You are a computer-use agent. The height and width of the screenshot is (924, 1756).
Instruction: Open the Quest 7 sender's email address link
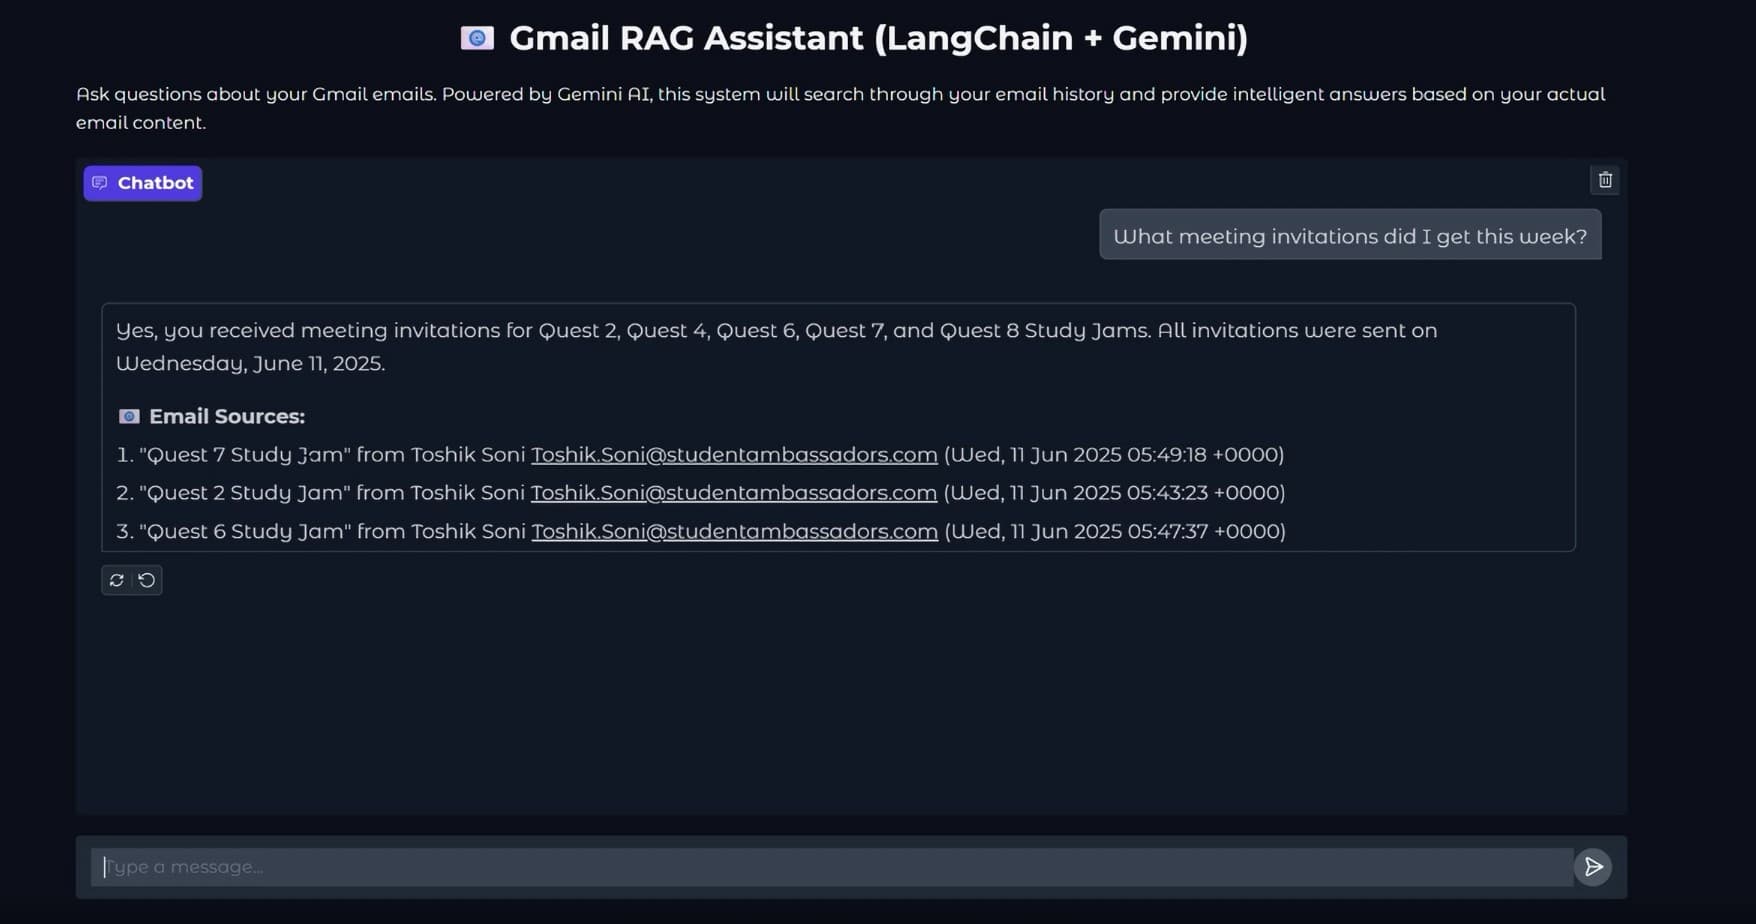click(734, 454)
